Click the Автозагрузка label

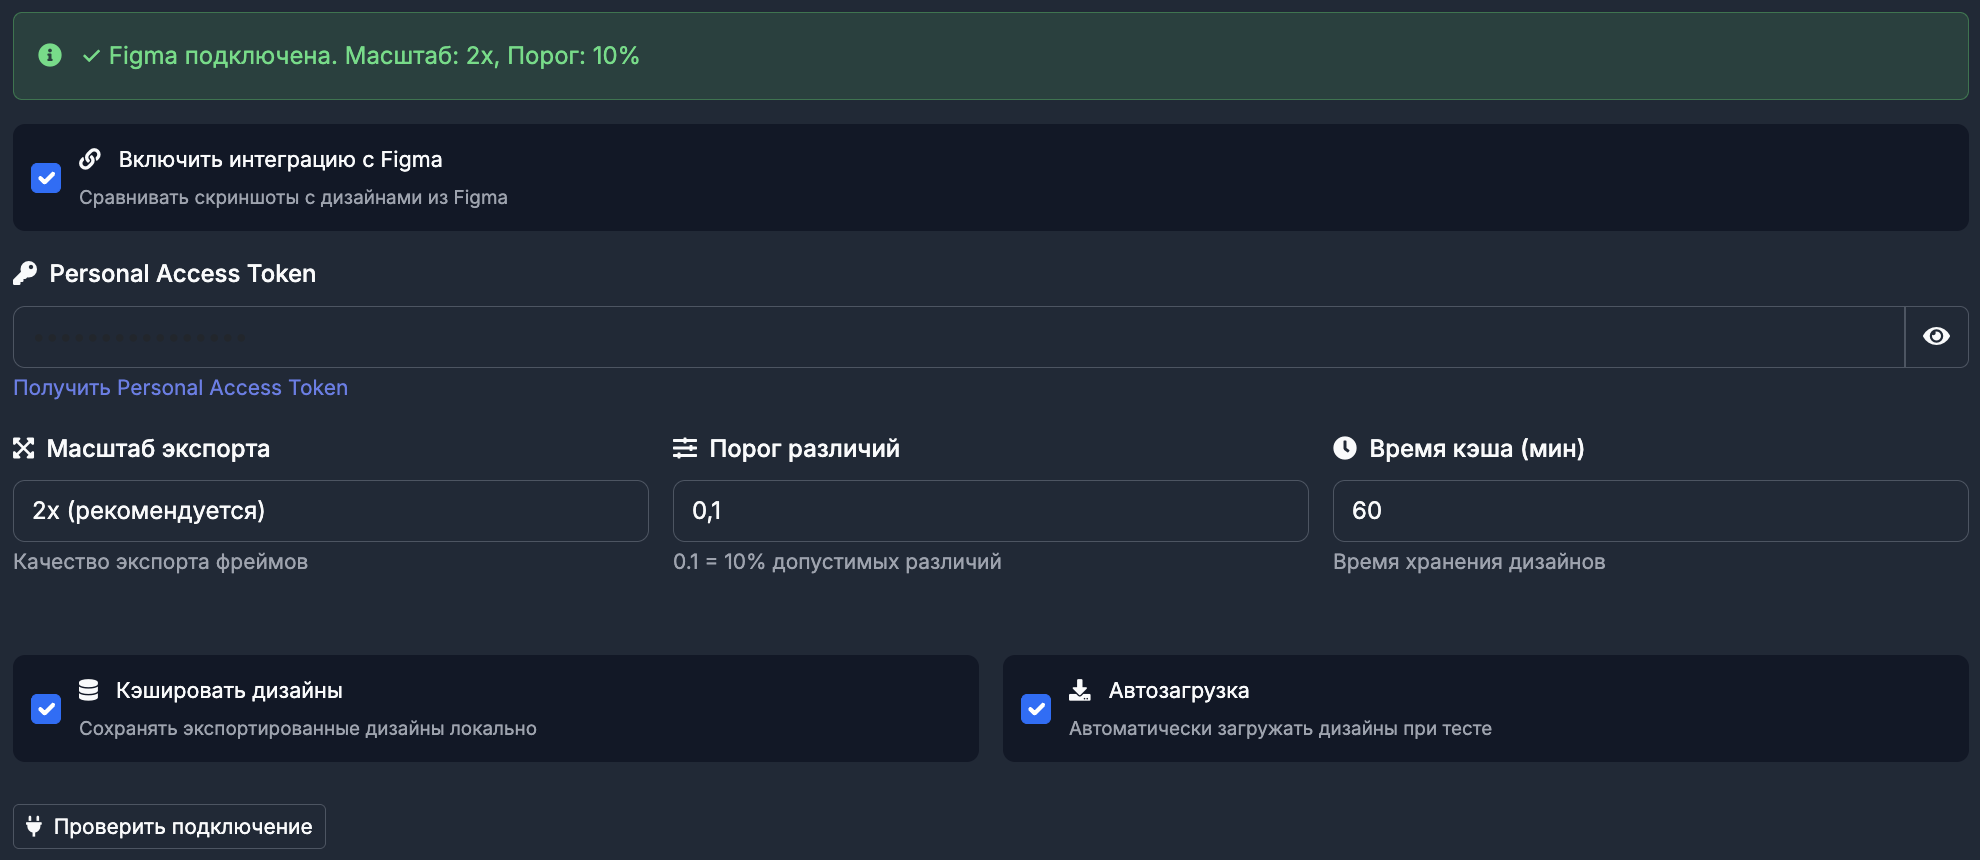coord(1179,691)
